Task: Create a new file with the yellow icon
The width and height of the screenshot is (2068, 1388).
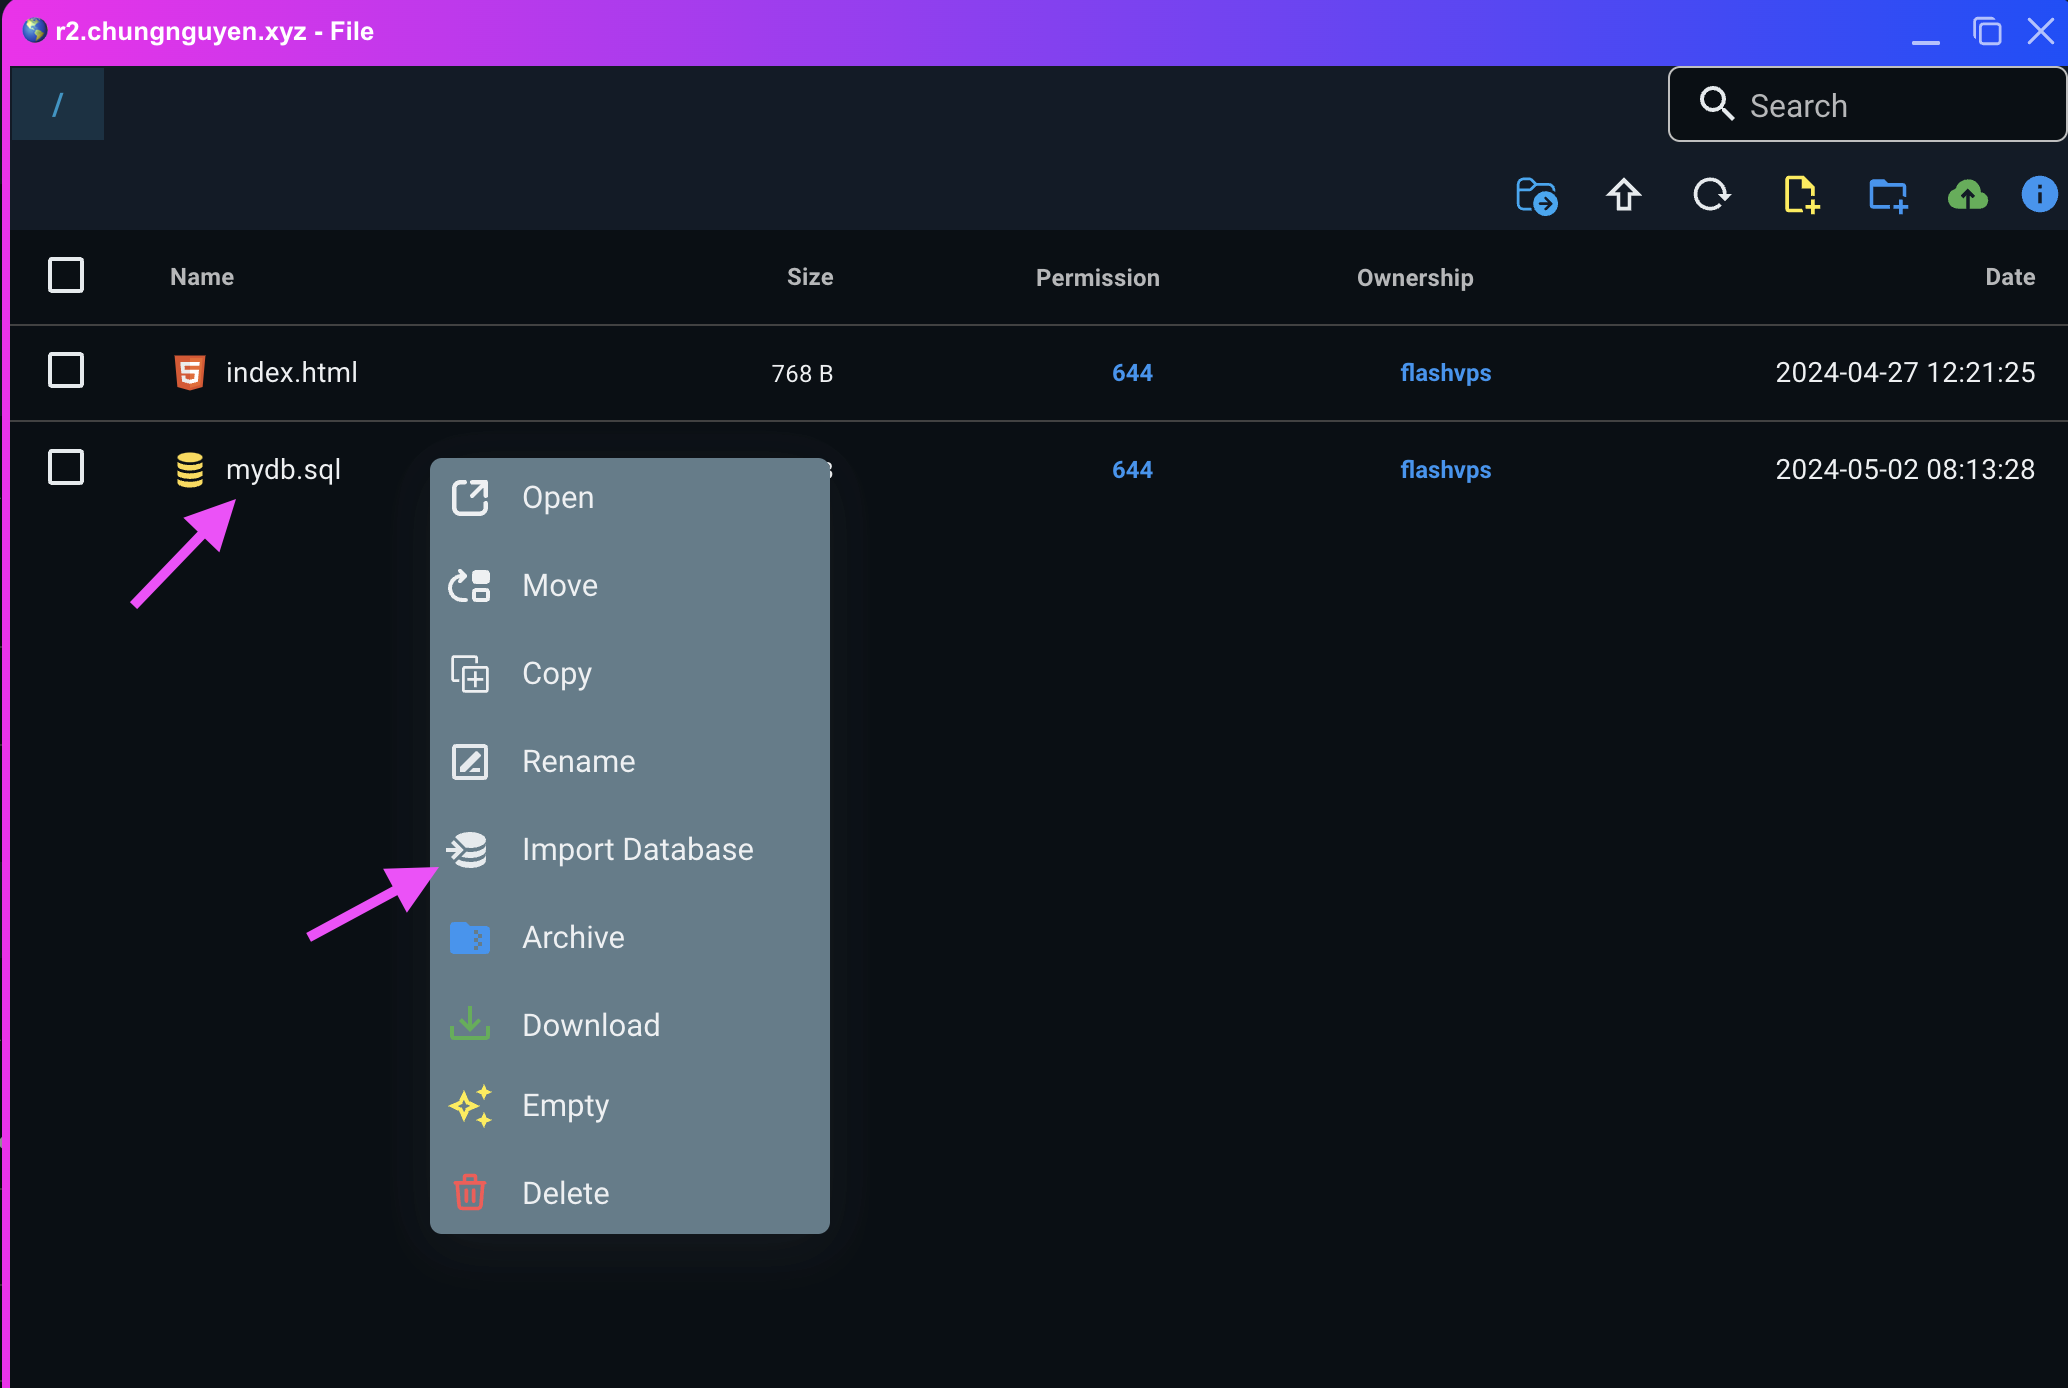Action: click(x=1800, y=195)
